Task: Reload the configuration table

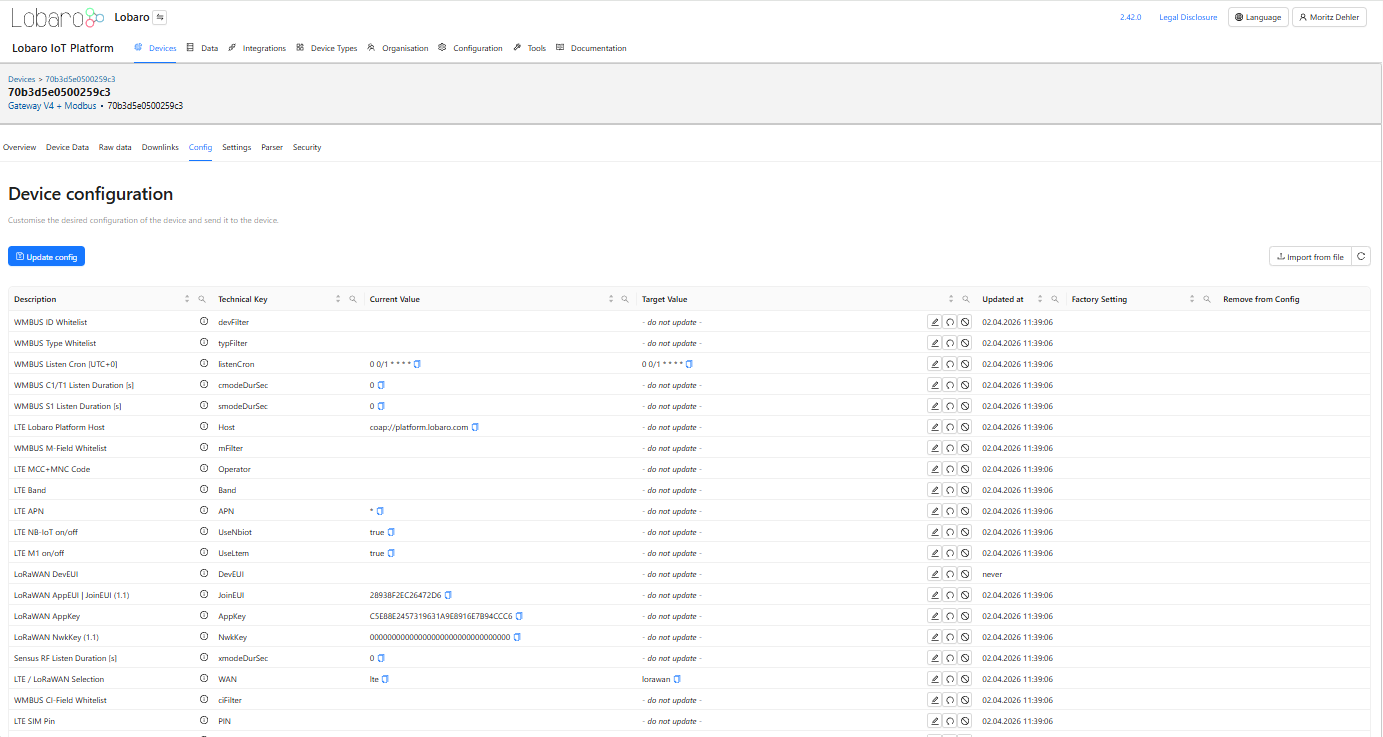Action: click(1361, 257)
